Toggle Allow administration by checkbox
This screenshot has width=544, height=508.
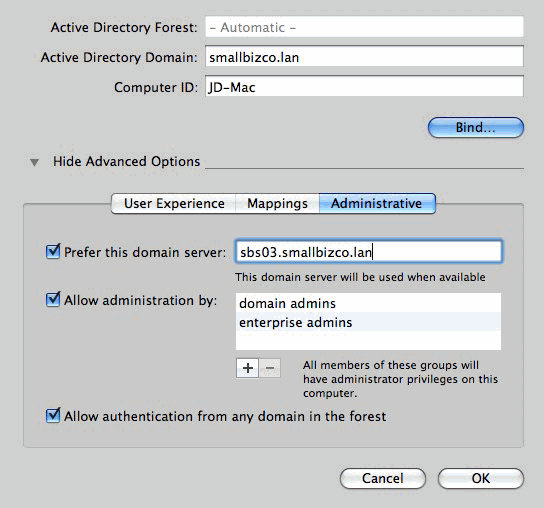click(53, 299)
